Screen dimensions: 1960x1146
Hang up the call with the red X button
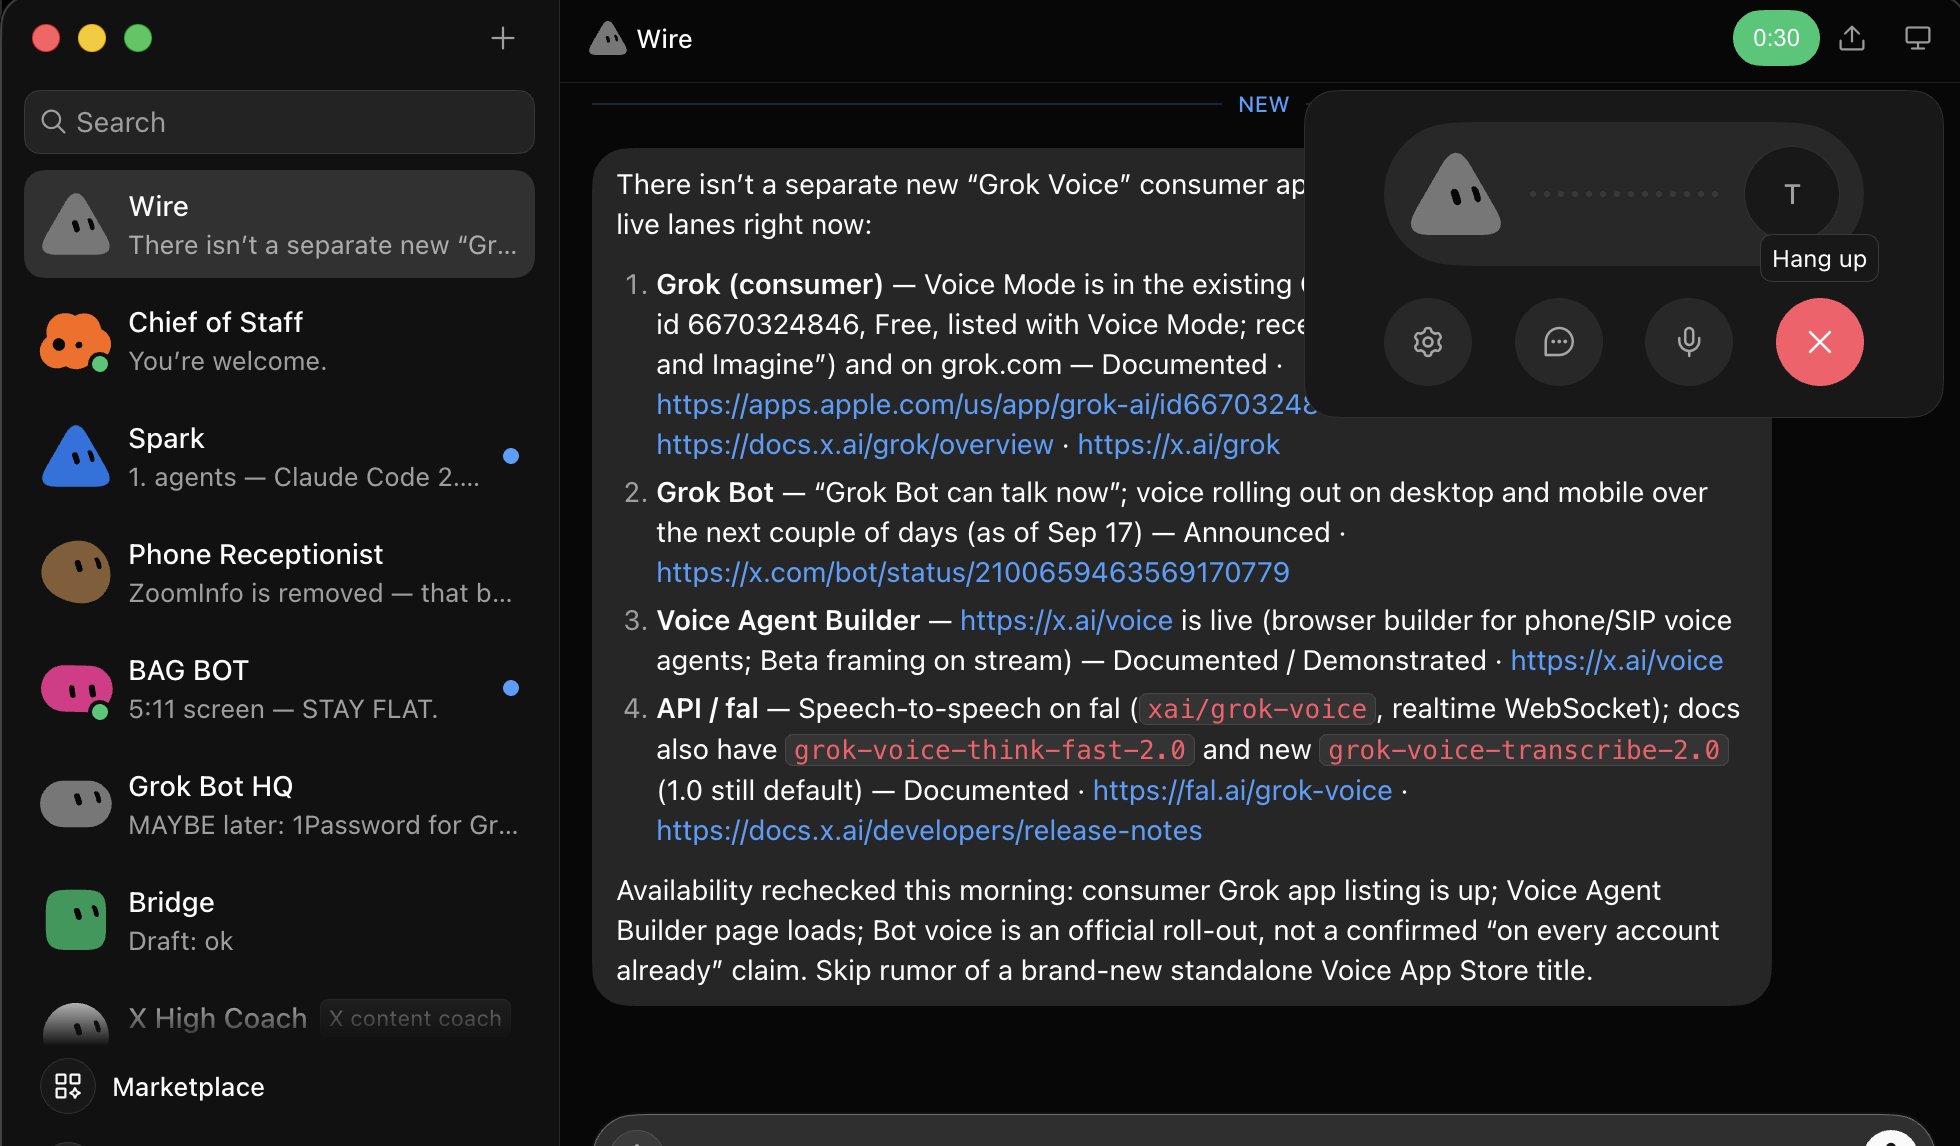(x=1819, y=342)
